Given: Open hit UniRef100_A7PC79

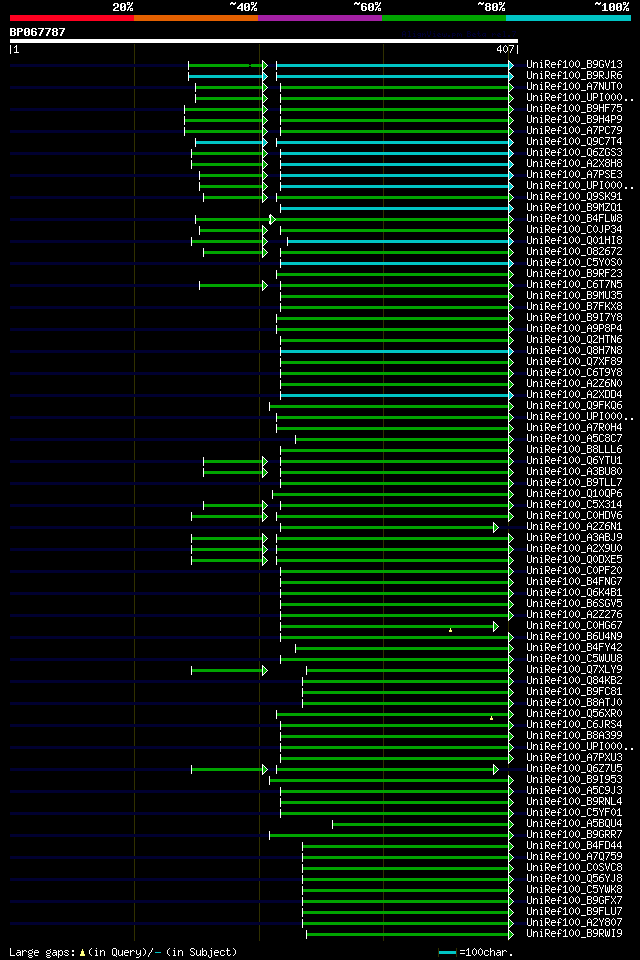Looking at the screenshot, I should (x=574, y=130).
